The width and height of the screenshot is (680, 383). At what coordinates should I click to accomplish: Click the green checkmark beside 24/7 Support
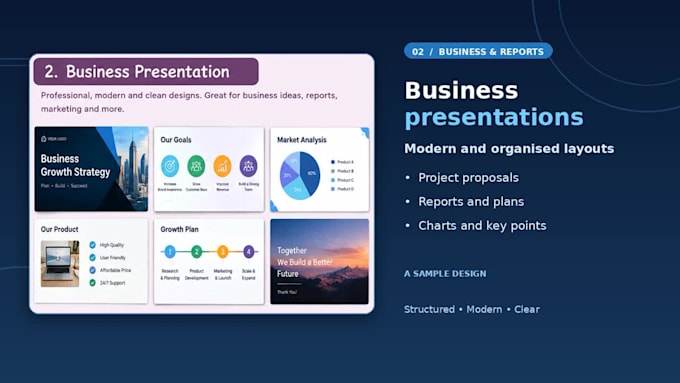92,282
